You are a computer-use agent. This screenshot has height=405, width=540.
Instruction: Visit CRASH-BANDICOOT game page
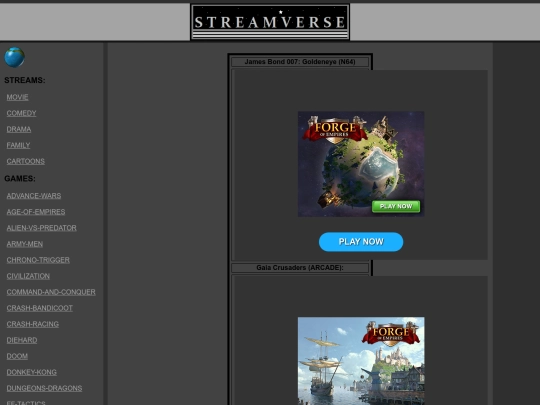(x=40, y=308)
